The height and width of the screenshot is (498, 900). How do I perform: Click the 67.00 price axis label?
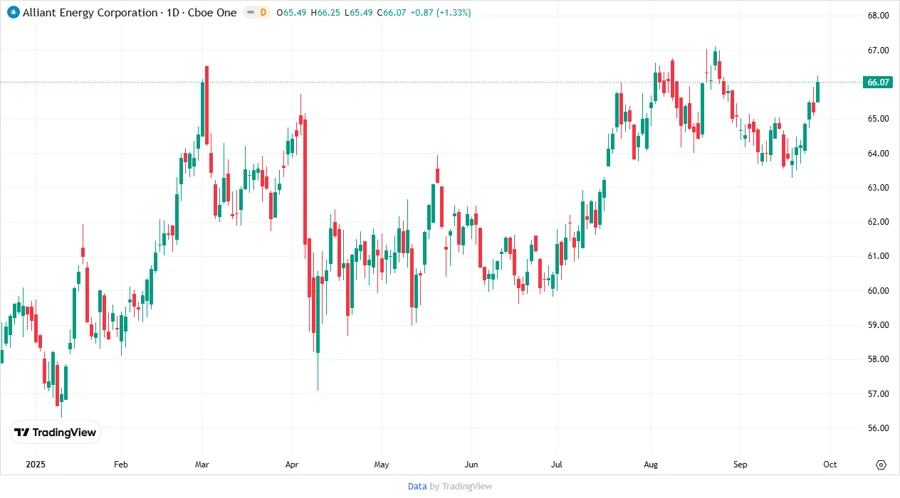point(878,50)
